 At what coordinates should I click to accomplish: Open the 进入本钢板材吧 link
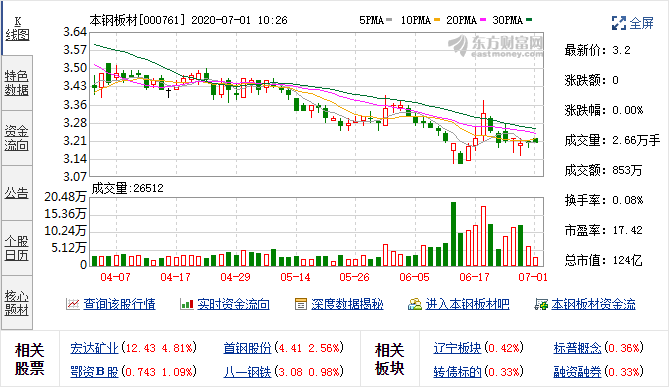(x=467, y=304)
